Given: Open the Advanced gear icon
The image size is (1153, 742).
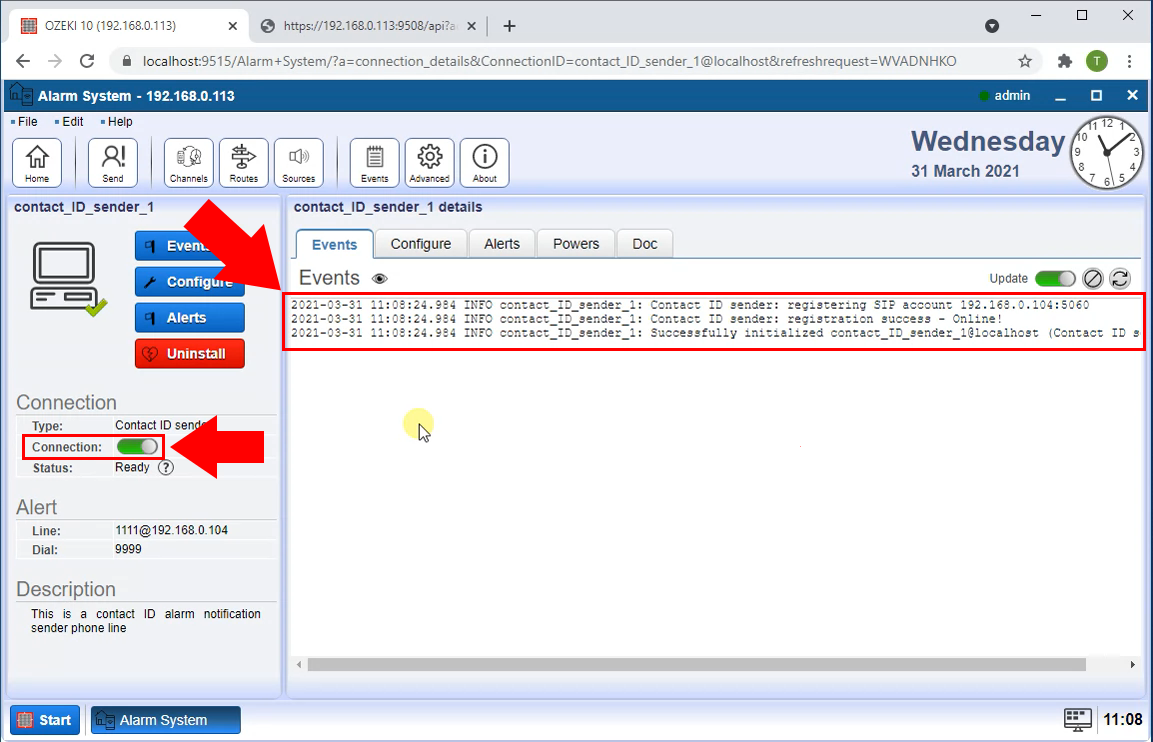Looking at the screenshot, I should tap(429, 163).
